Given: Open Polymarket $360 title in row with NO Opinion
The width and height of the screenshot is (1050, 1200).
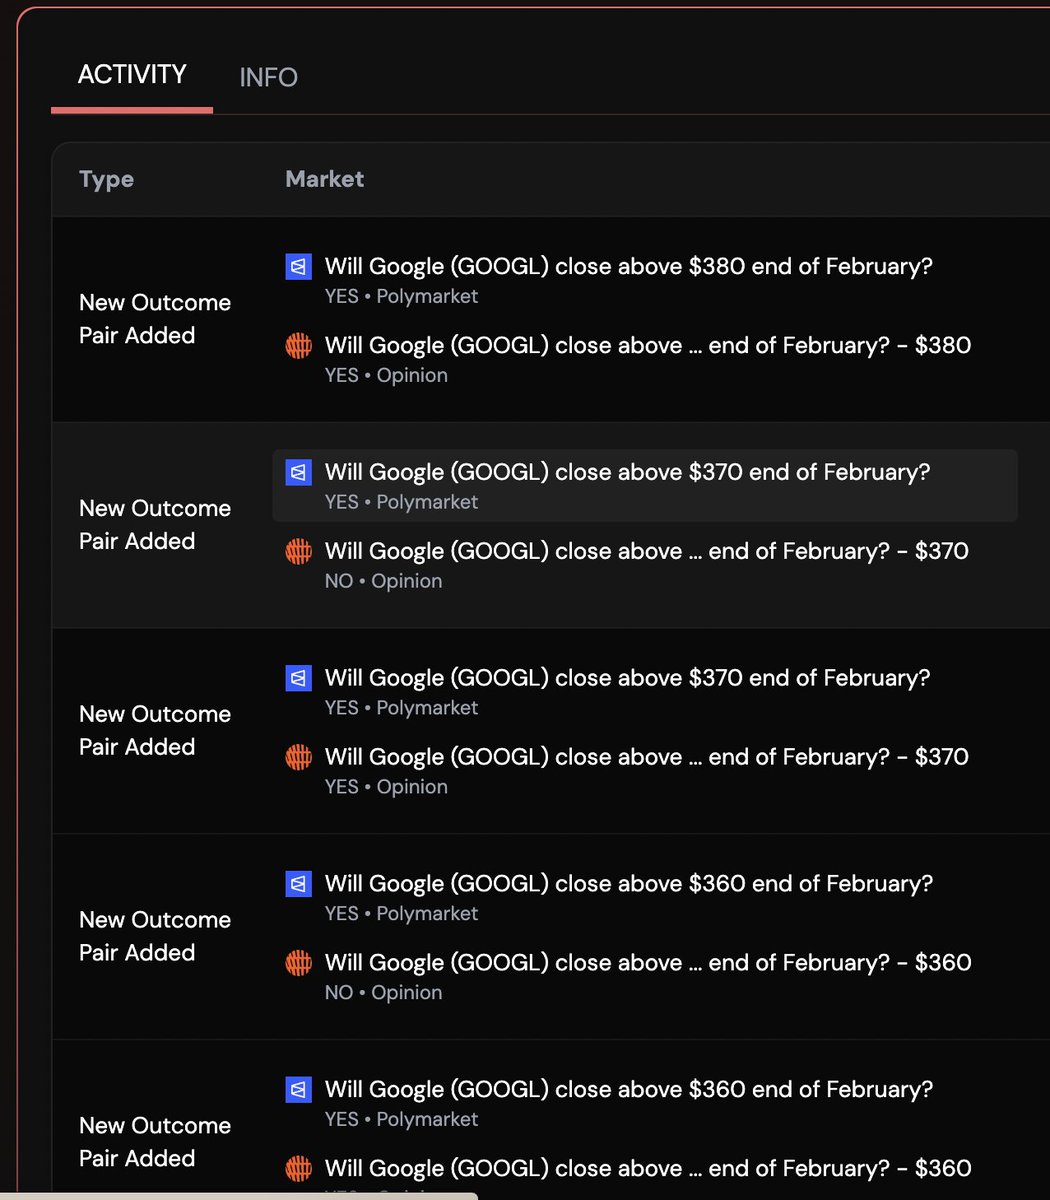Looking at the screenshot, I should click(628, 885).
